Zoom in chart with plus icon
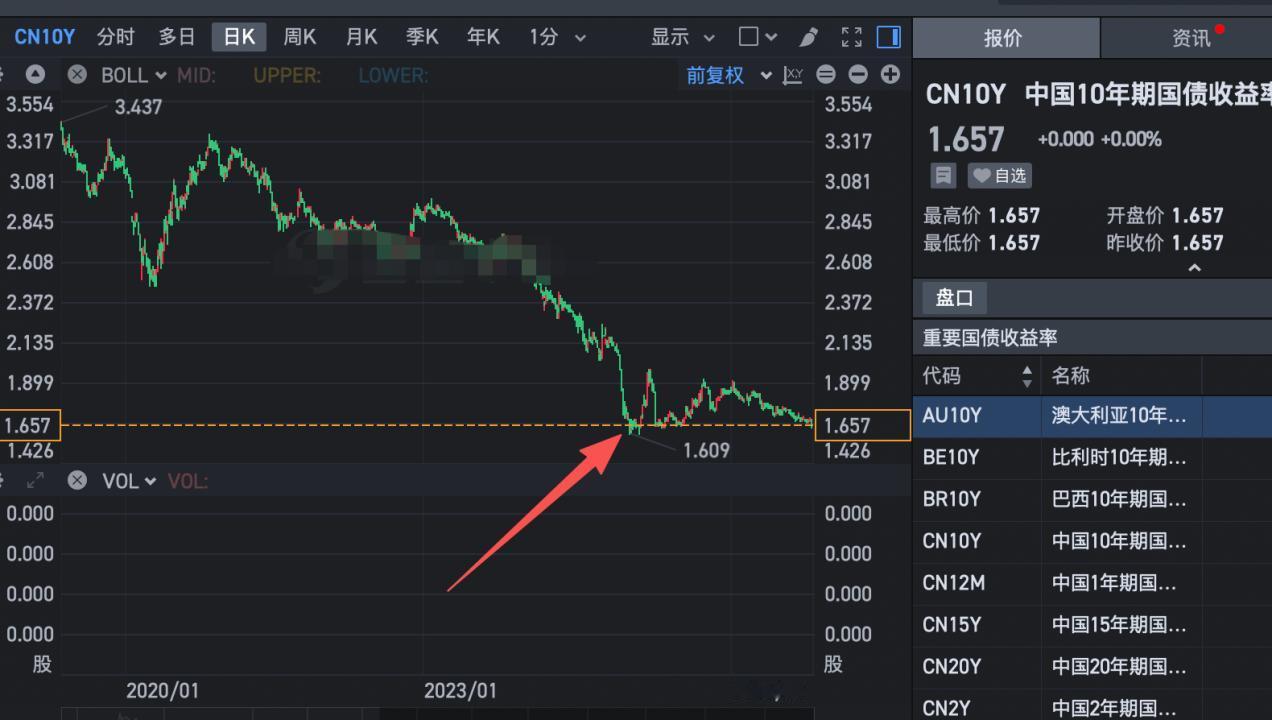Image resolution: width=1272 pixels, height=720 pixels. point(890,75)
